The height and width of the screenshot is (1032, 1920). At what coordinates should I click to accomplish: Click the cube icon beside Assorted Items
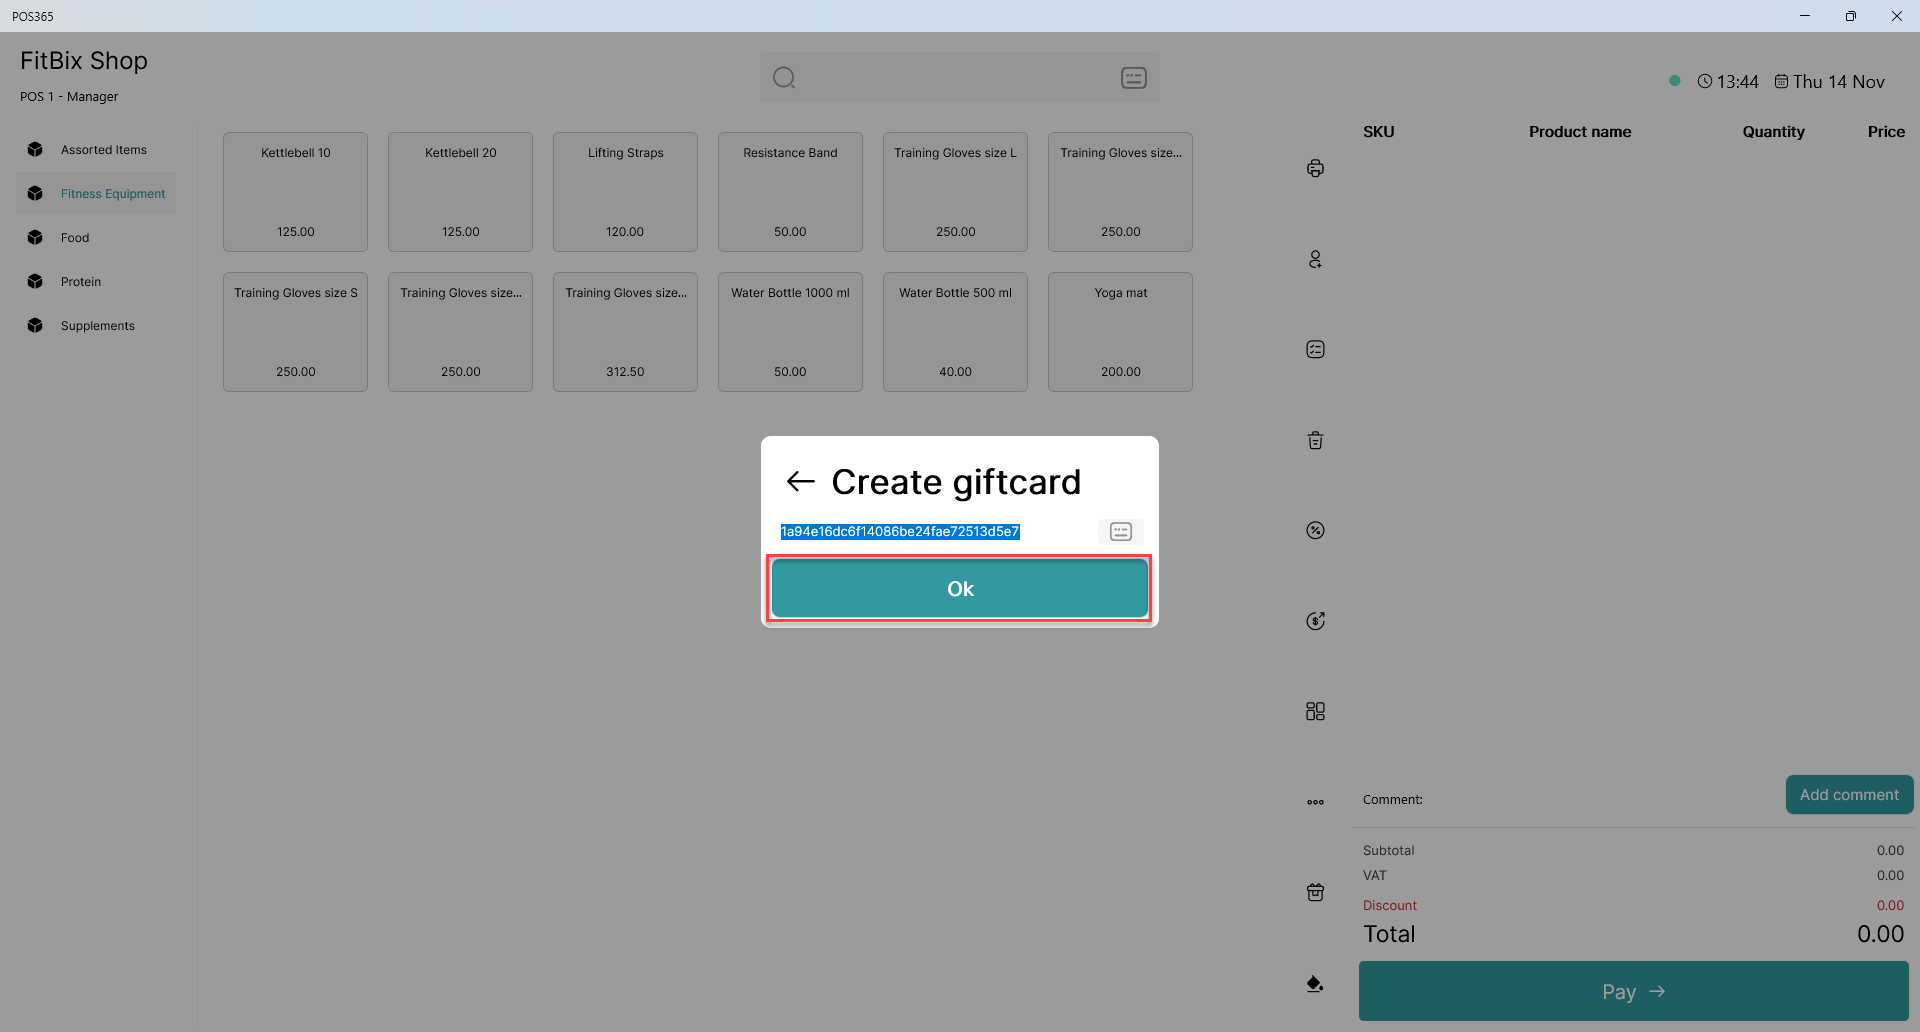pos(35,150)
